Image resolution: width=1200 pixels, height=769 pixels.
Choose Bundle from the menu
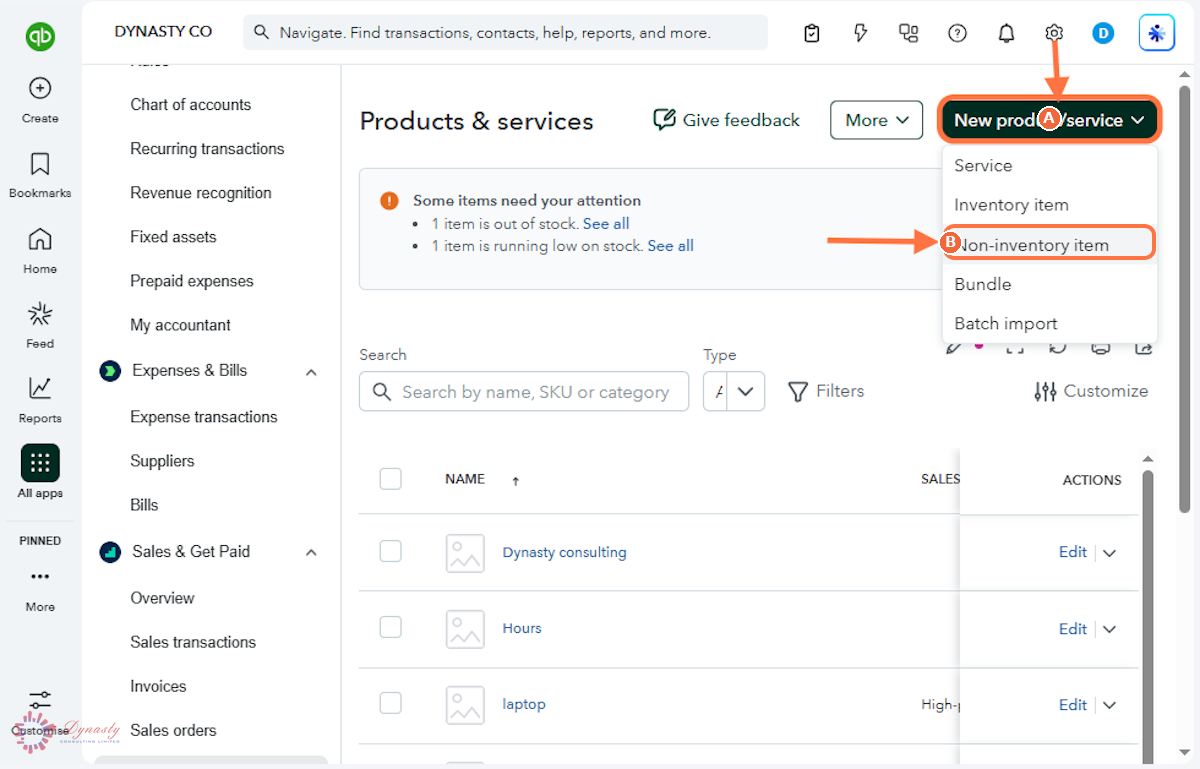pyautogui.click(x=1050, y=284)
